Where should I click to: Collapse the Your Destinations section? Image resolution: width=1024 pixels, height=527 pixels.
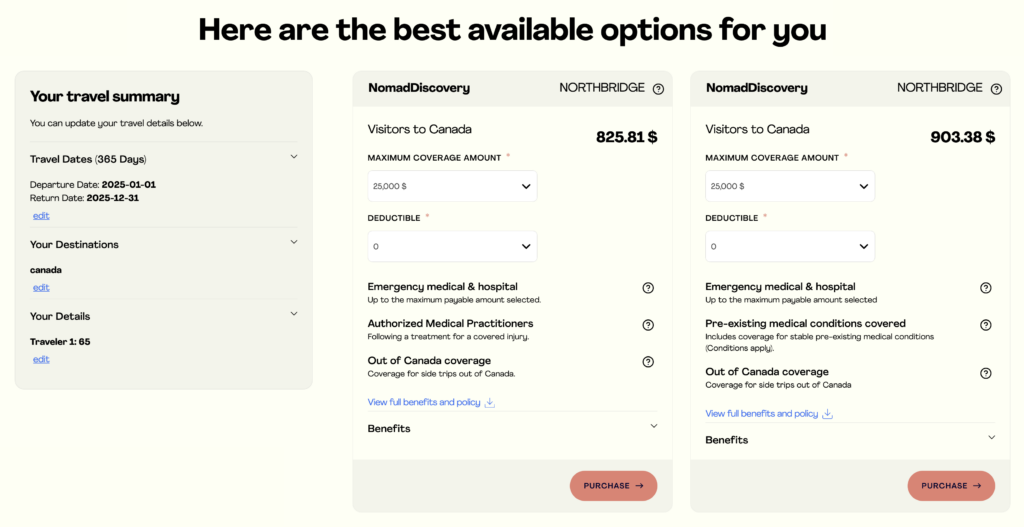click(x=294, y=242)
